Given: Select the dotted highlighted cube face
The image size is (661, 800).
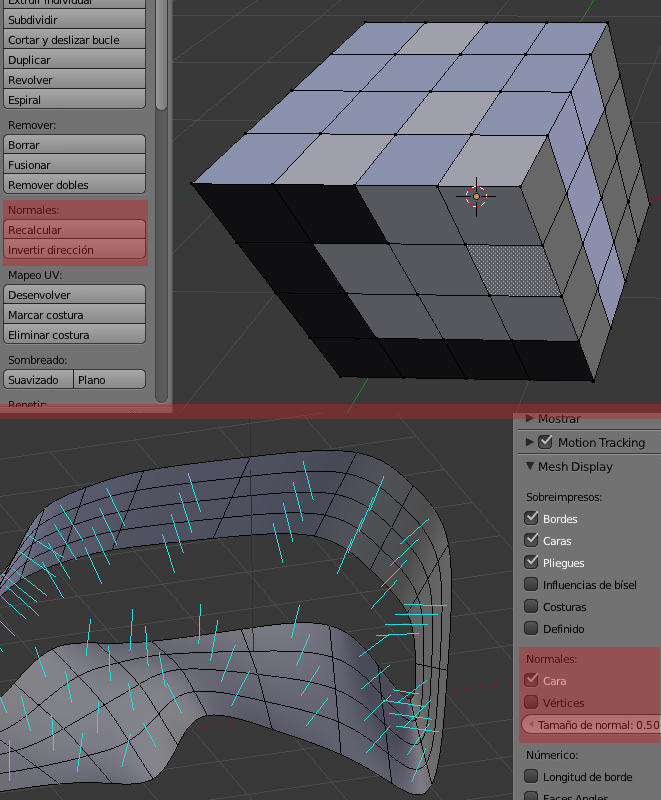Looking at the screenshot, I should pyautogui.click(x=514, y=270).
